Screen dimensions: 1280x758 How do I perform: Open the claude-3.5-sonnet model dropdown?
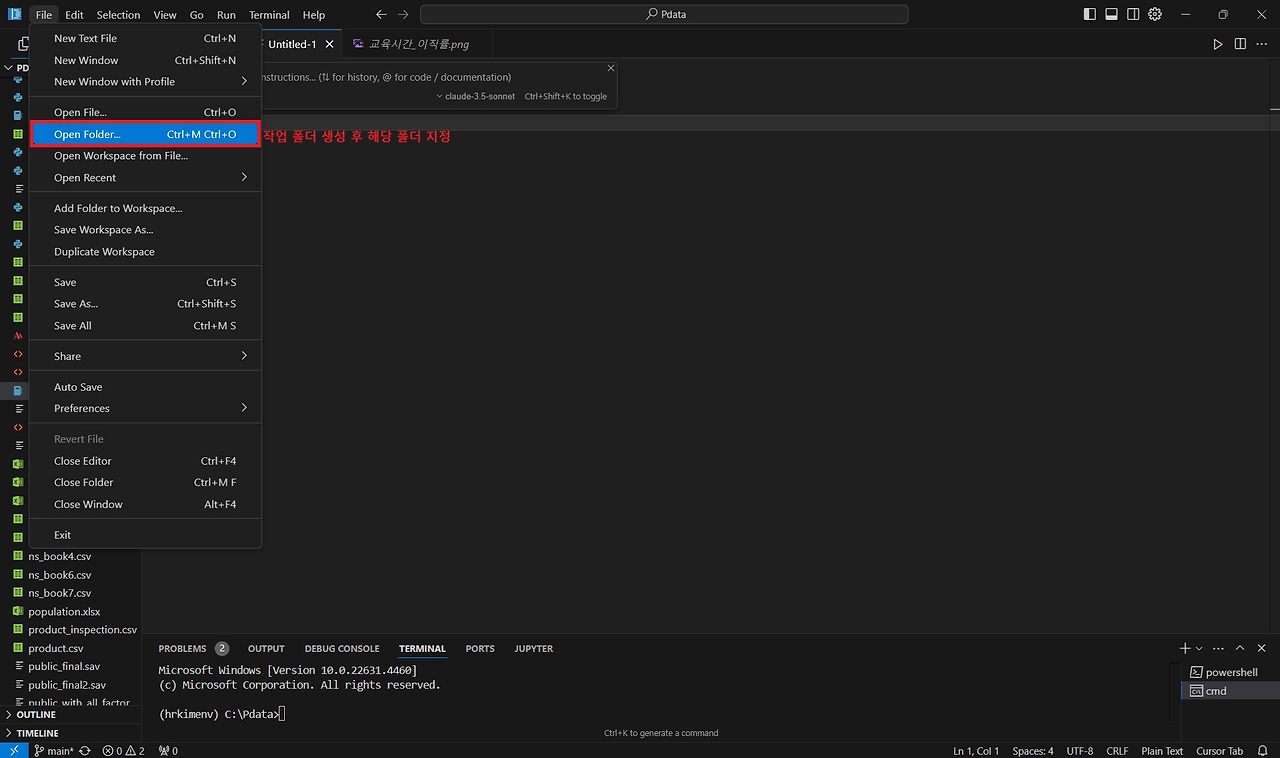tap(475, 96)
